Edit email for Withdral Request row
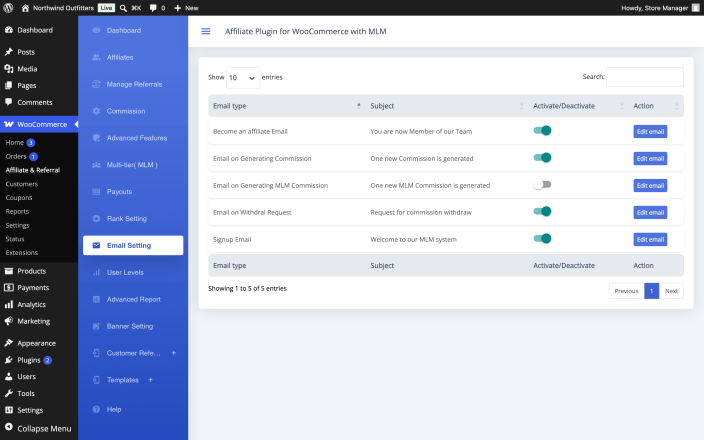 (650, 212)
